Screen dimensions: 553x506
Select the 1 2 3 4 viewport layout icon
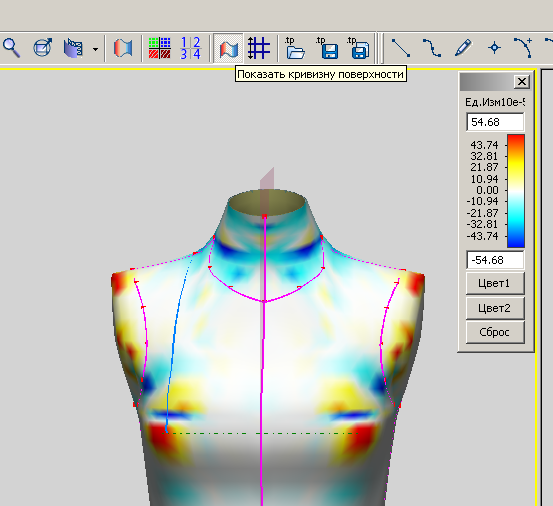coord(190,48)
